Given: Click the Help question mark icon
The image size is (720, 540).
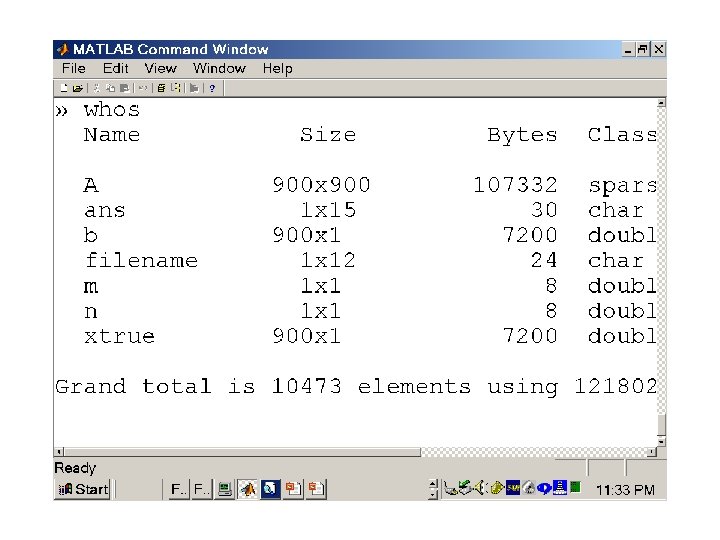Looking at the screenshot, I should tap(212, 88).
